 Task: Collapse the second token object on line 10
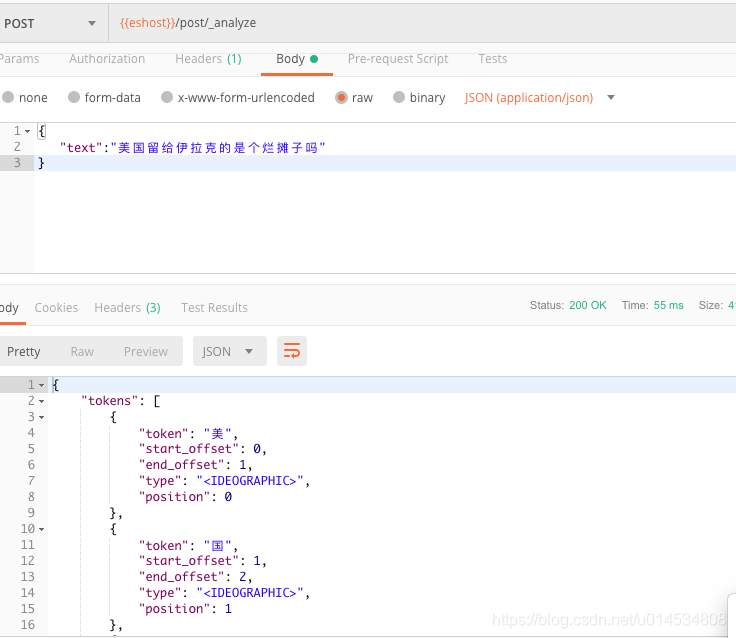click(41, 530)
